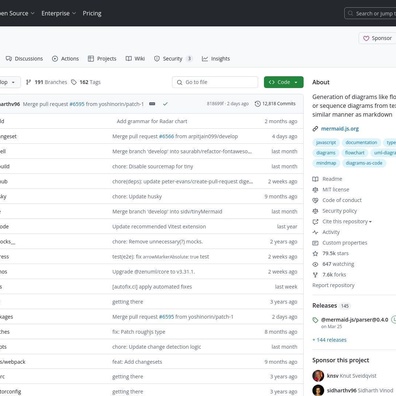Select the diagrams-as-code topic tag
Screen dimensions: 396x396
click(x=364, y=163)
